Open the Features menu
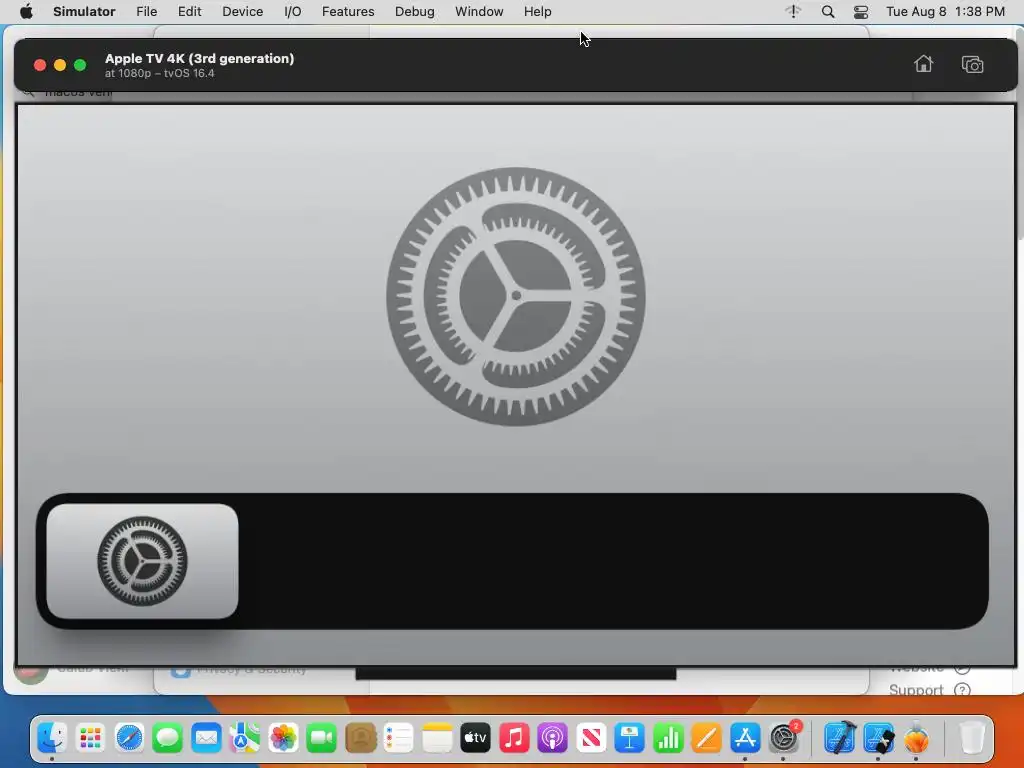Screen dimensions: 1024x768 (348, 12)
